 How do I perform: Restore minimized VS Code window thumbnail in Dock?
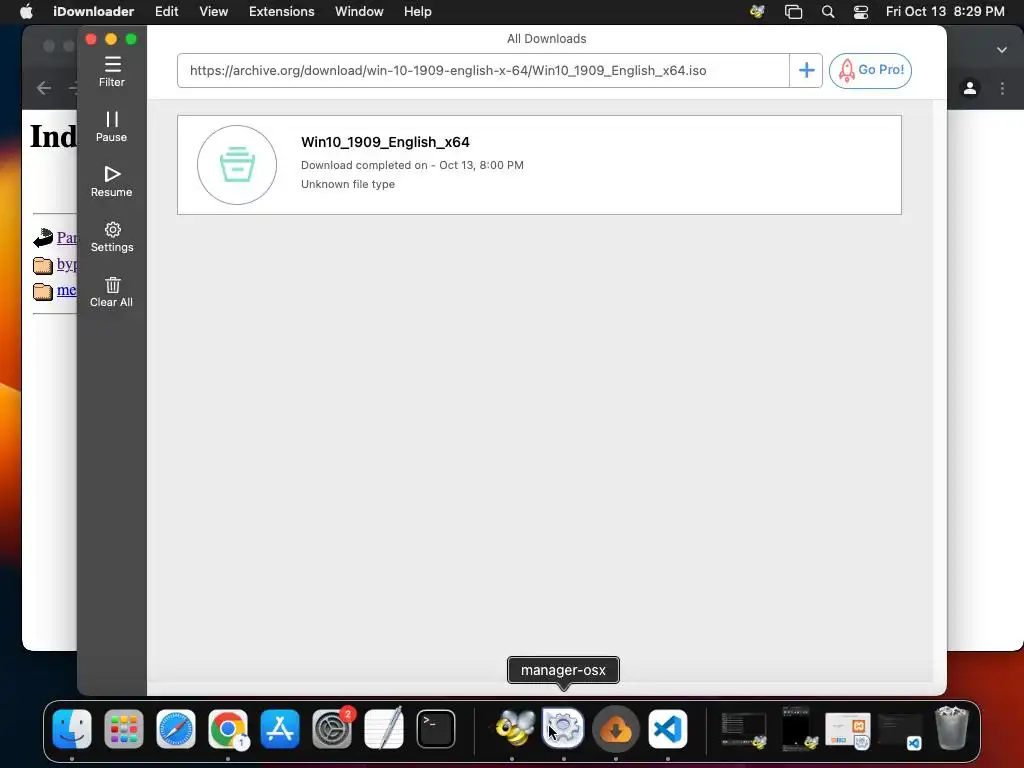coord(901,731)
